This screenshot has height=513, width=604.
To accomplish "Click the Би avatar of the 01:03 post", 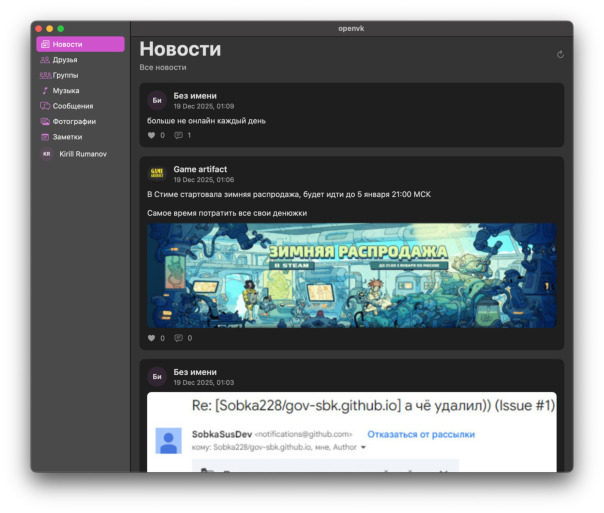I will point(157,376).
